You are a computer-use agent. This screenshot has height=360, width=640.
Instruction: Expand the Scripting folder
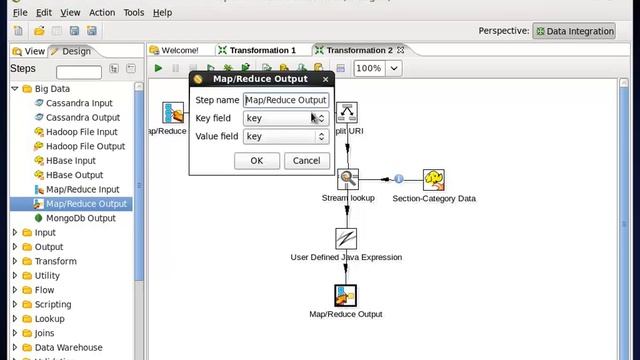tap(15, 304)
